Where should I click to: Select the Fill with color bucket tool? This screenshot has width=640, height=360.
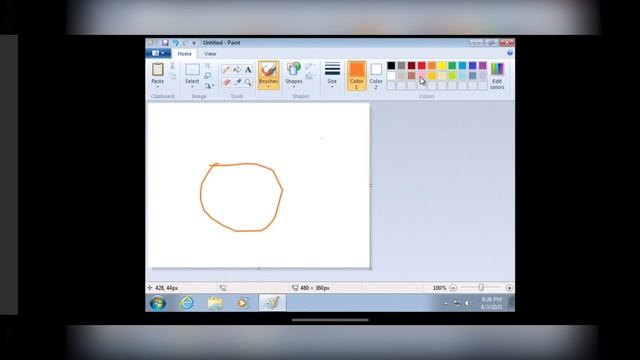pos(237,70)
